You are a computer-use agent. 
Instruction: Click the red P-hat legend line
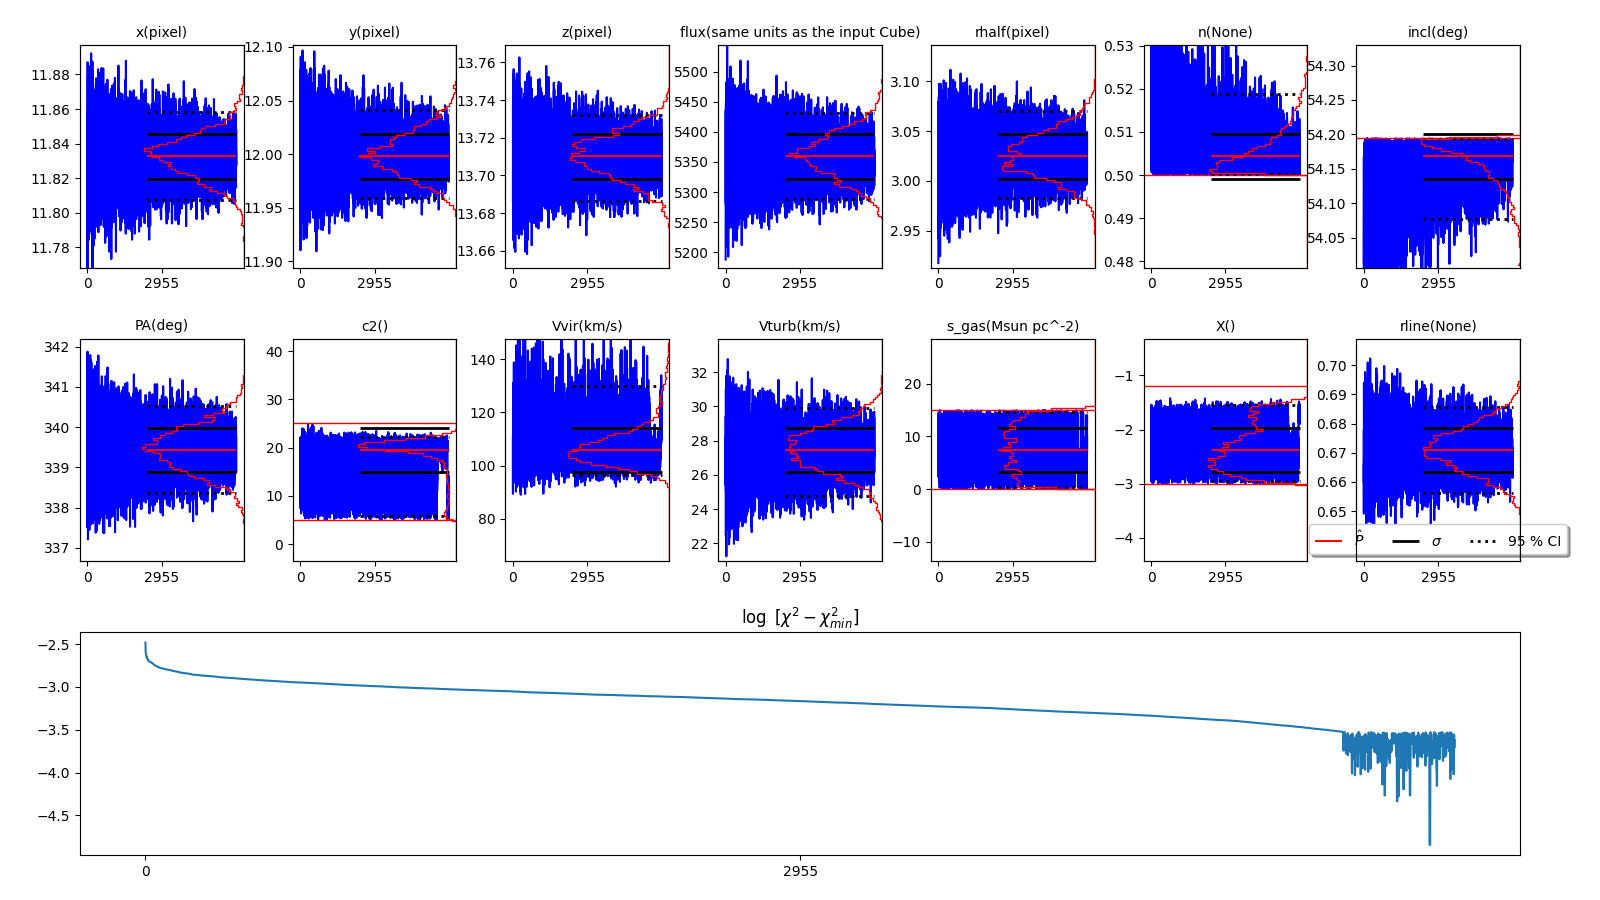1328,541
